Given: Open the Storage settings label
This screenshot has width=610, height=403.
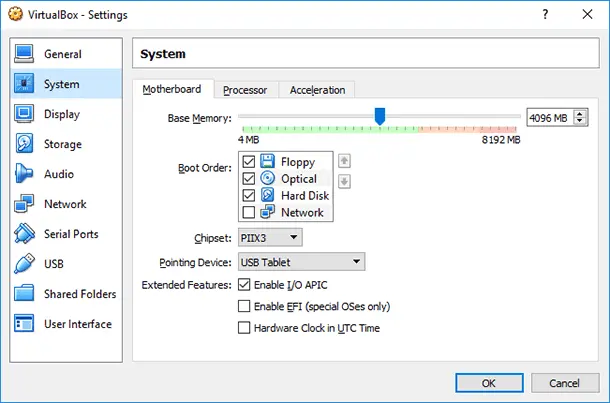Looking at the screenshot, I should click(63, 144).
